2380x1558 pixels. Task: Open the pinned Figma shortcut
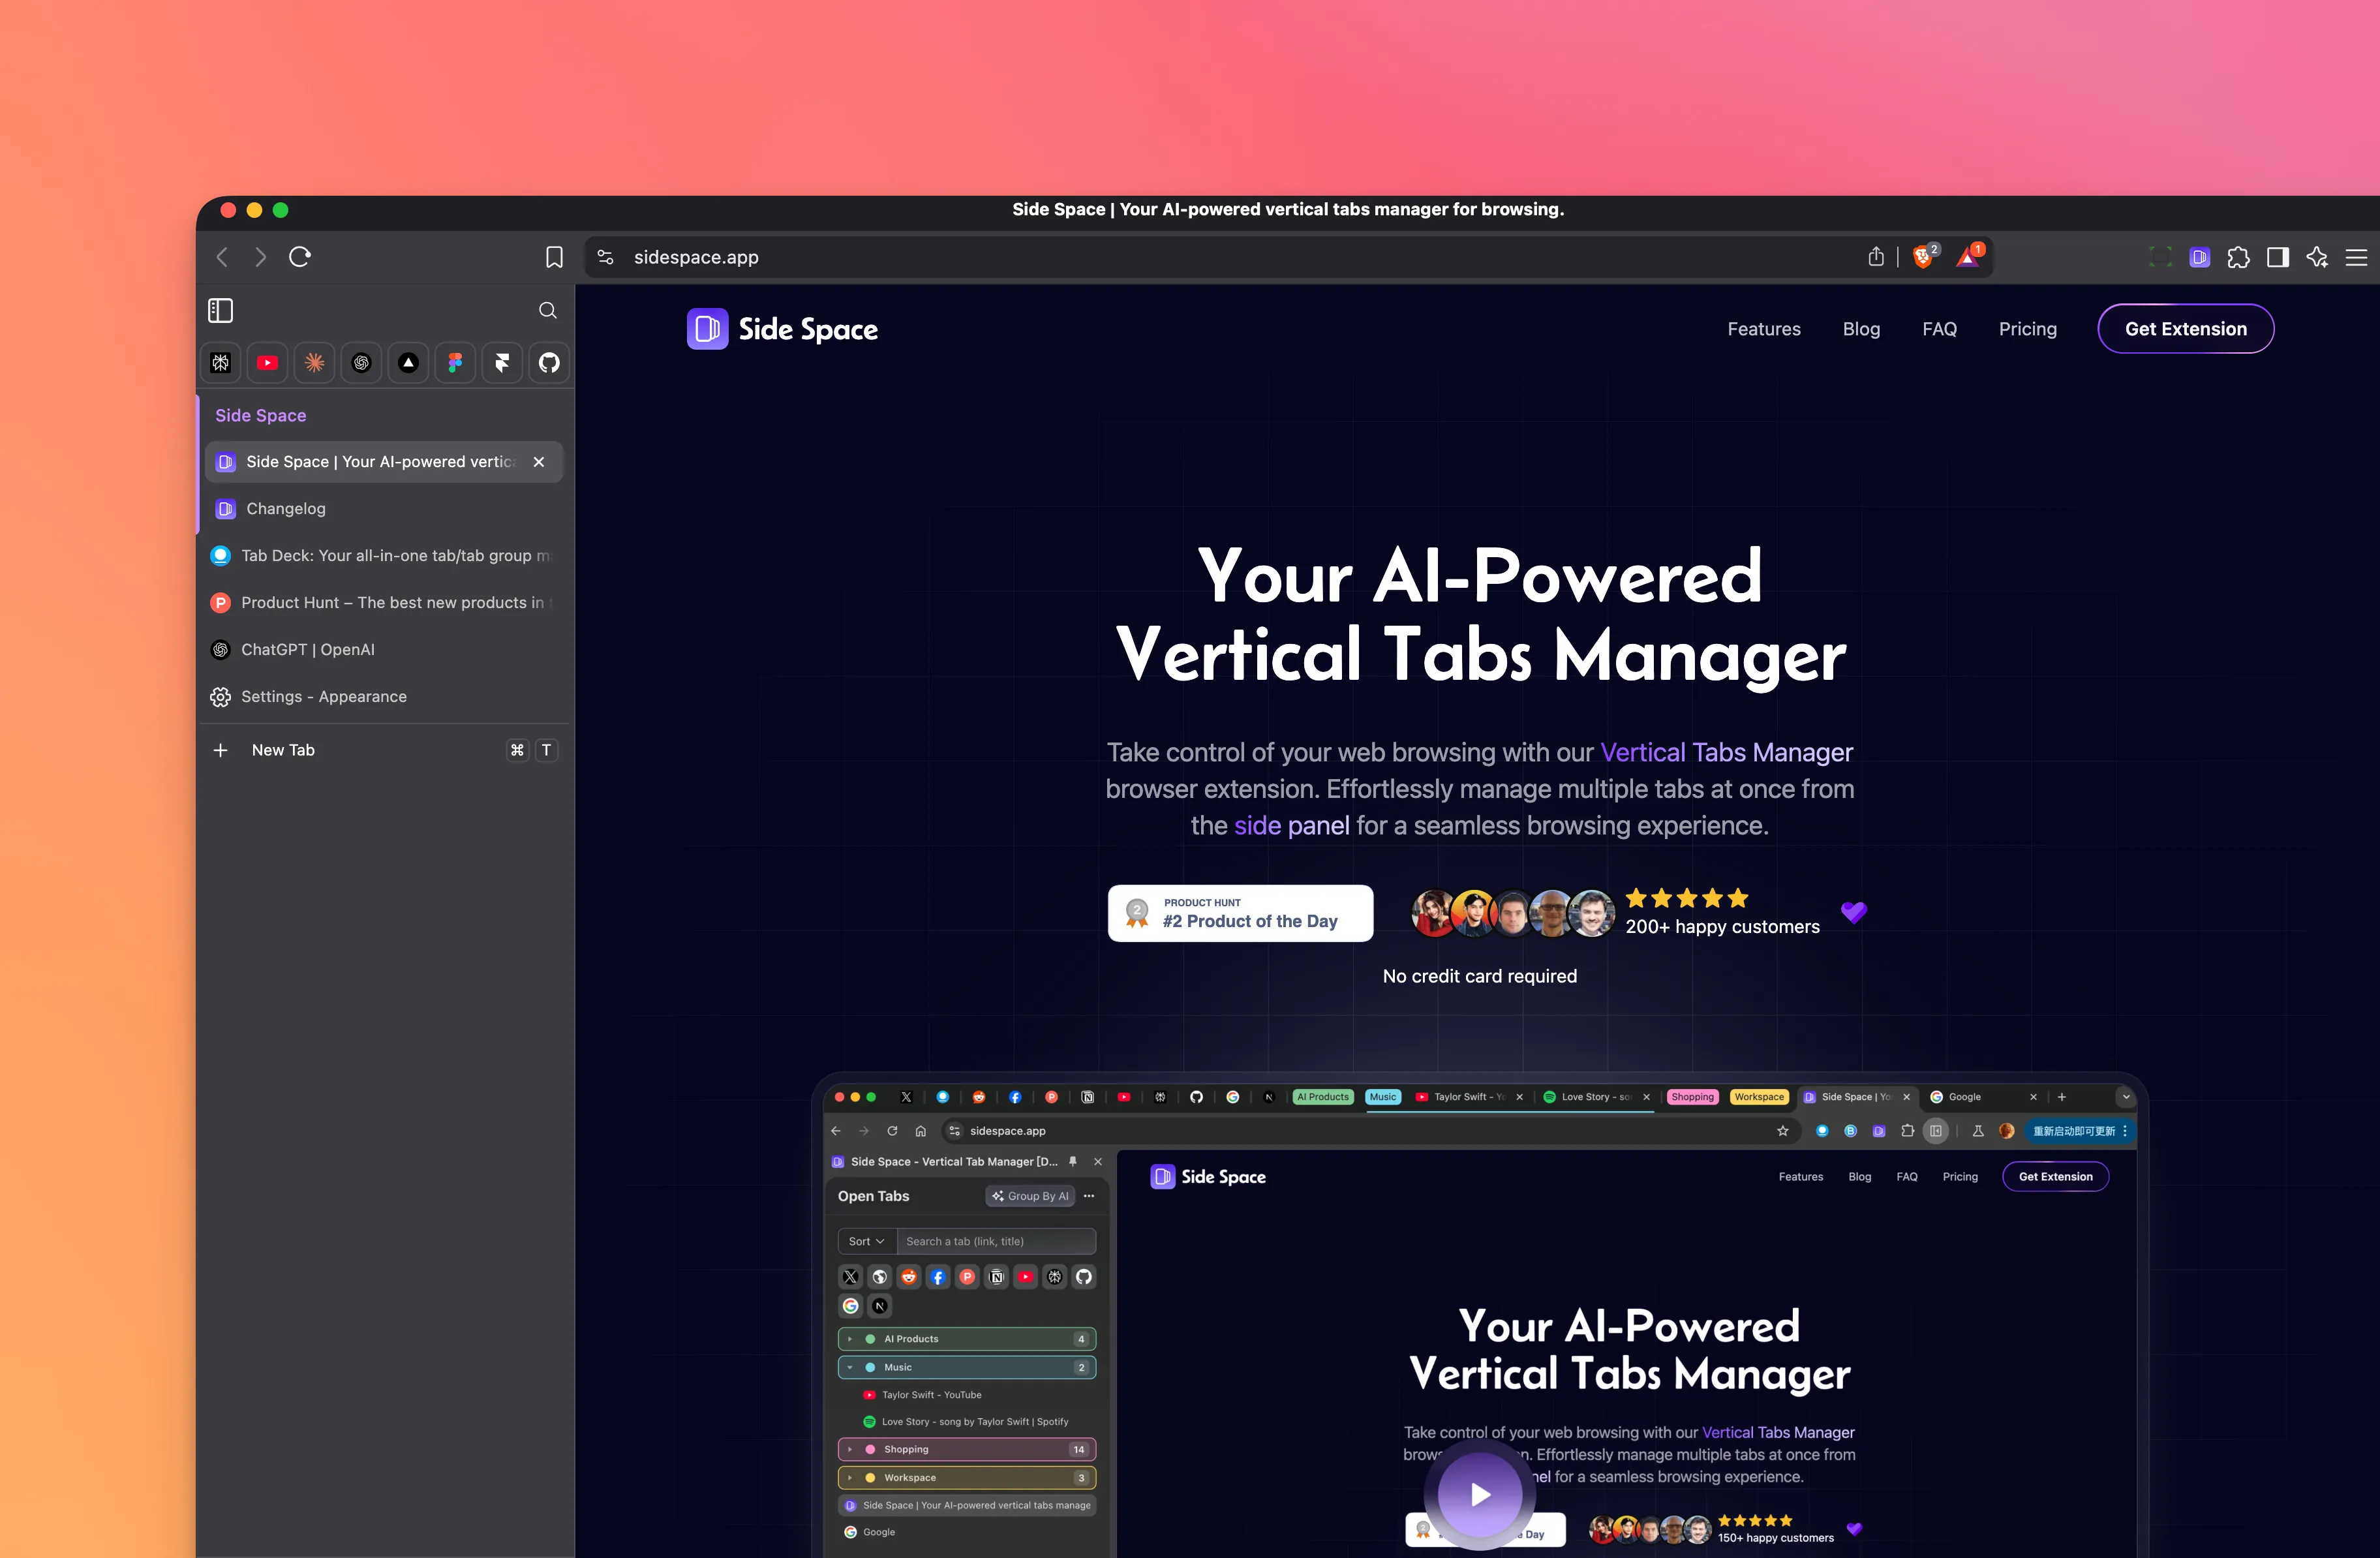(455, 363)
